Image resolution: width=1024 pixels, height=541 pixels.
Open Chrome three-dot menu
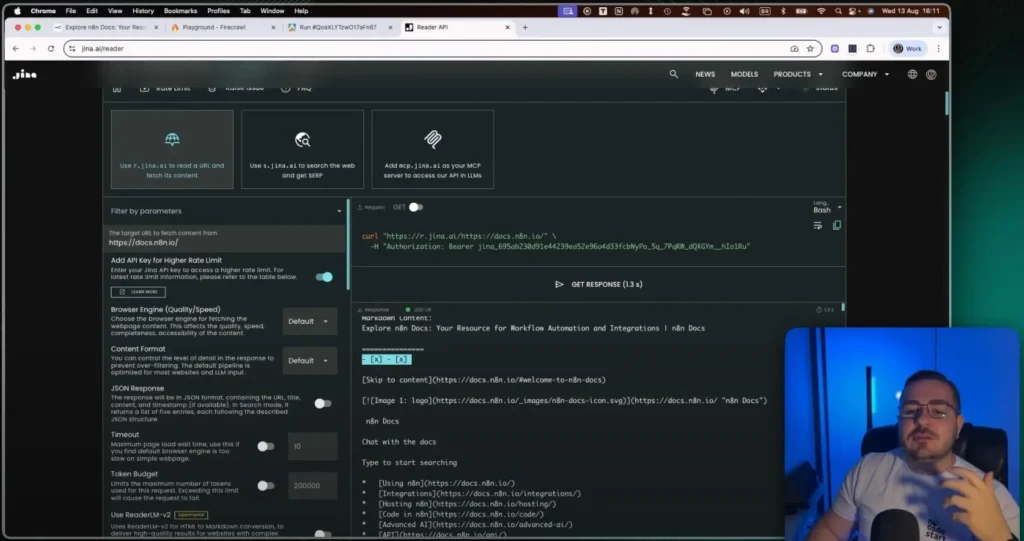coord(938,48)
